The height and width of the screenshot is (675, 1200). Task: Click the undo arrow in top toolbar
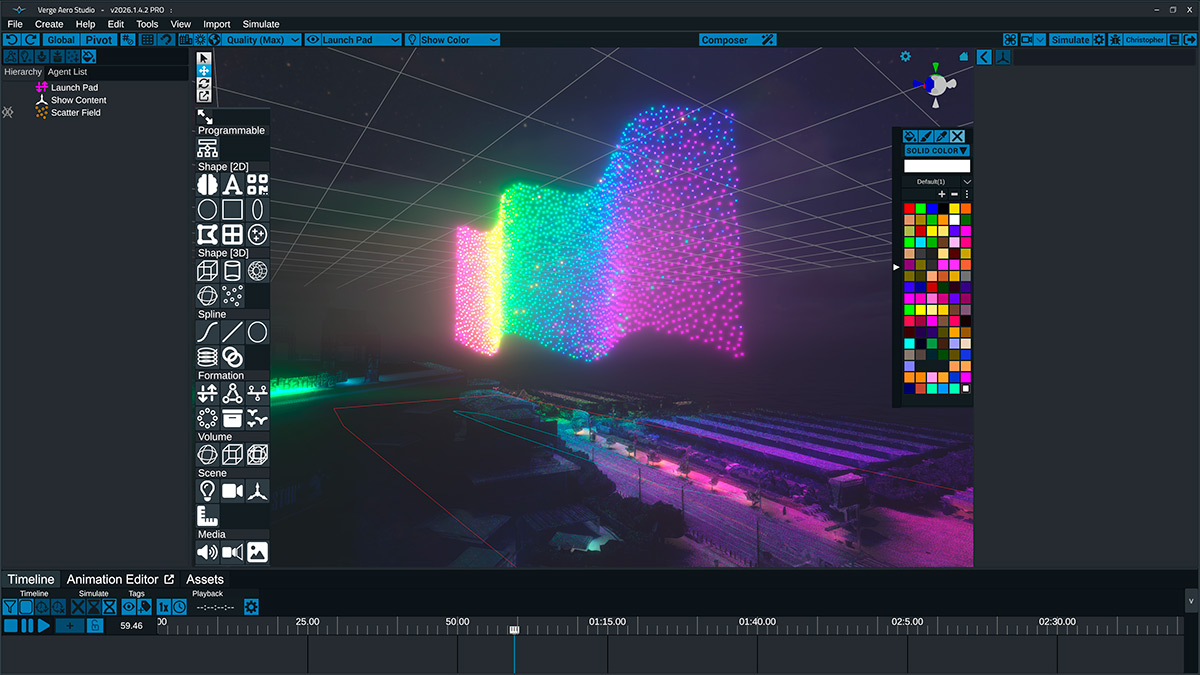point(11,40)
